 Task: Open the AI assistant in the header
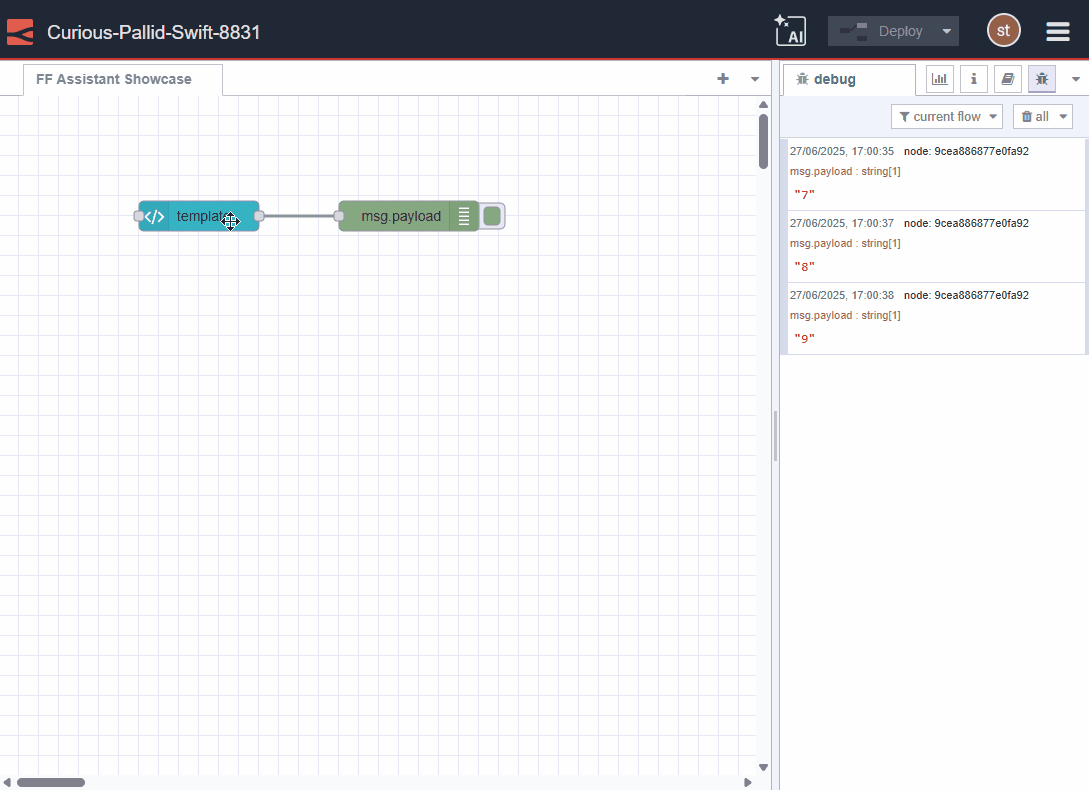pyautogui.click(x=790, y=30)
